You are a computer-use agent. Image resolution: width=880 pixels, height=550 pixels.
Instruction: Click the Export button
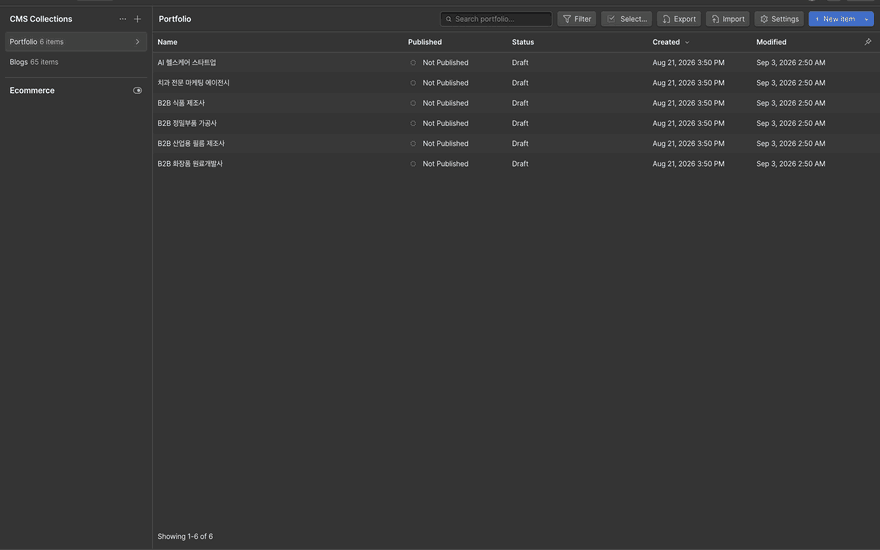point(679,19)
